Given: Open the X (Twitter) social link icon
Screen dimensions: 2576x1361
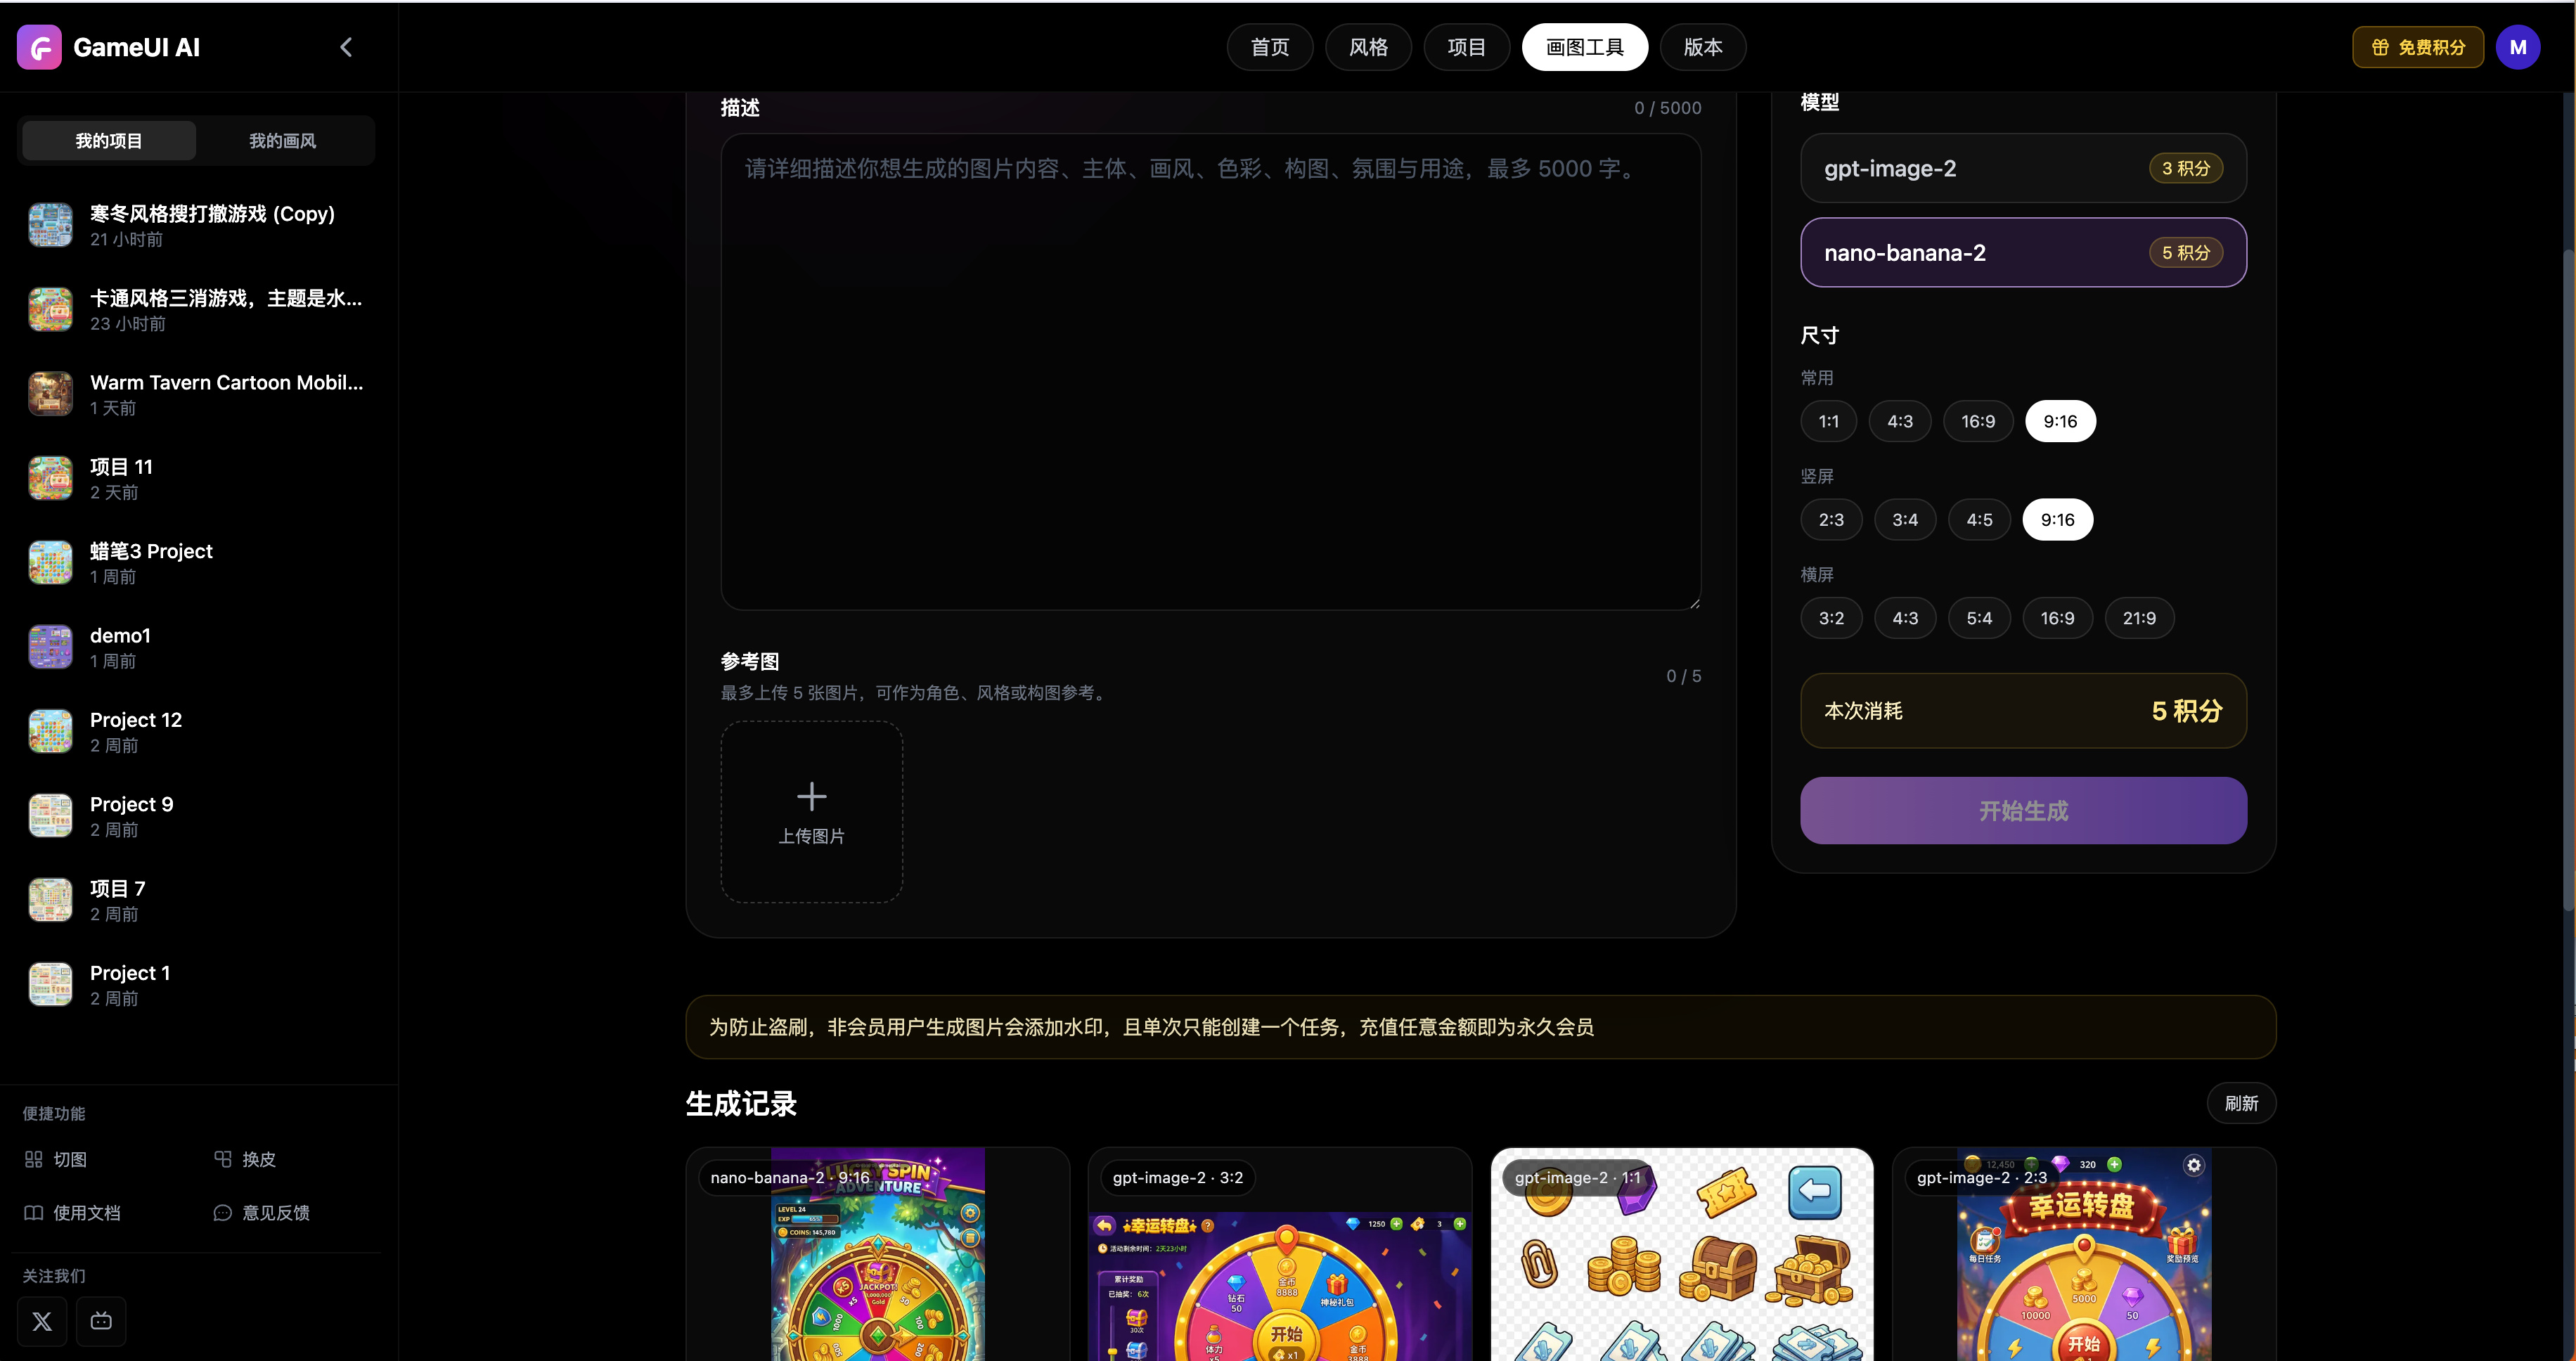Looking at the screenshot, I should (42, 1321).
